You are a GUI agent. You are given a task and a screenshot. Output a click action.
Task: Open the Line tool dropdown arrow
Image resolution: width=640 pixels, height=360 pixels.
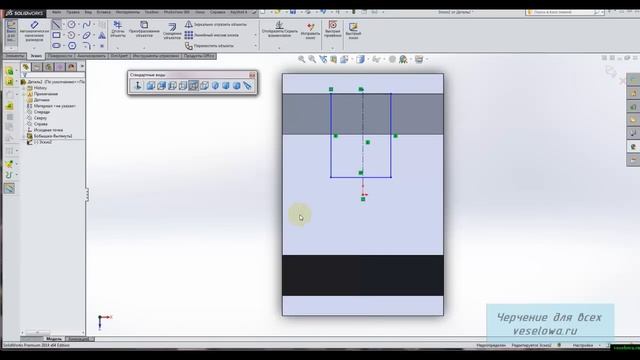coord(64,24)
